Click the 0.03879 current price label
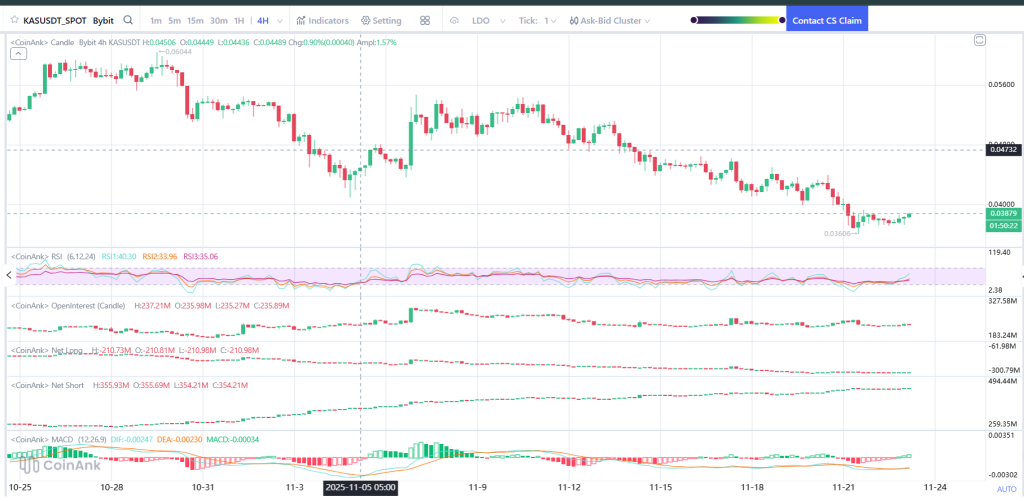Viewport: 1024px width, 501px height. point(1003,214)
